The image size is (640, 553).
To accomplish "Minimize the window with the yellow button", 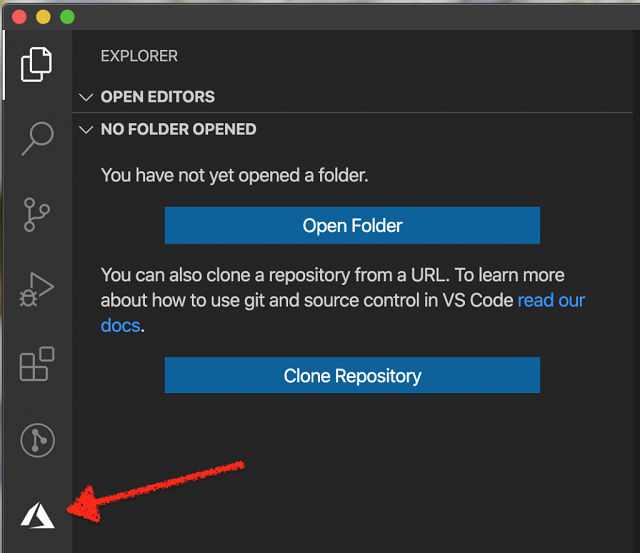I will tap(43, 17).
